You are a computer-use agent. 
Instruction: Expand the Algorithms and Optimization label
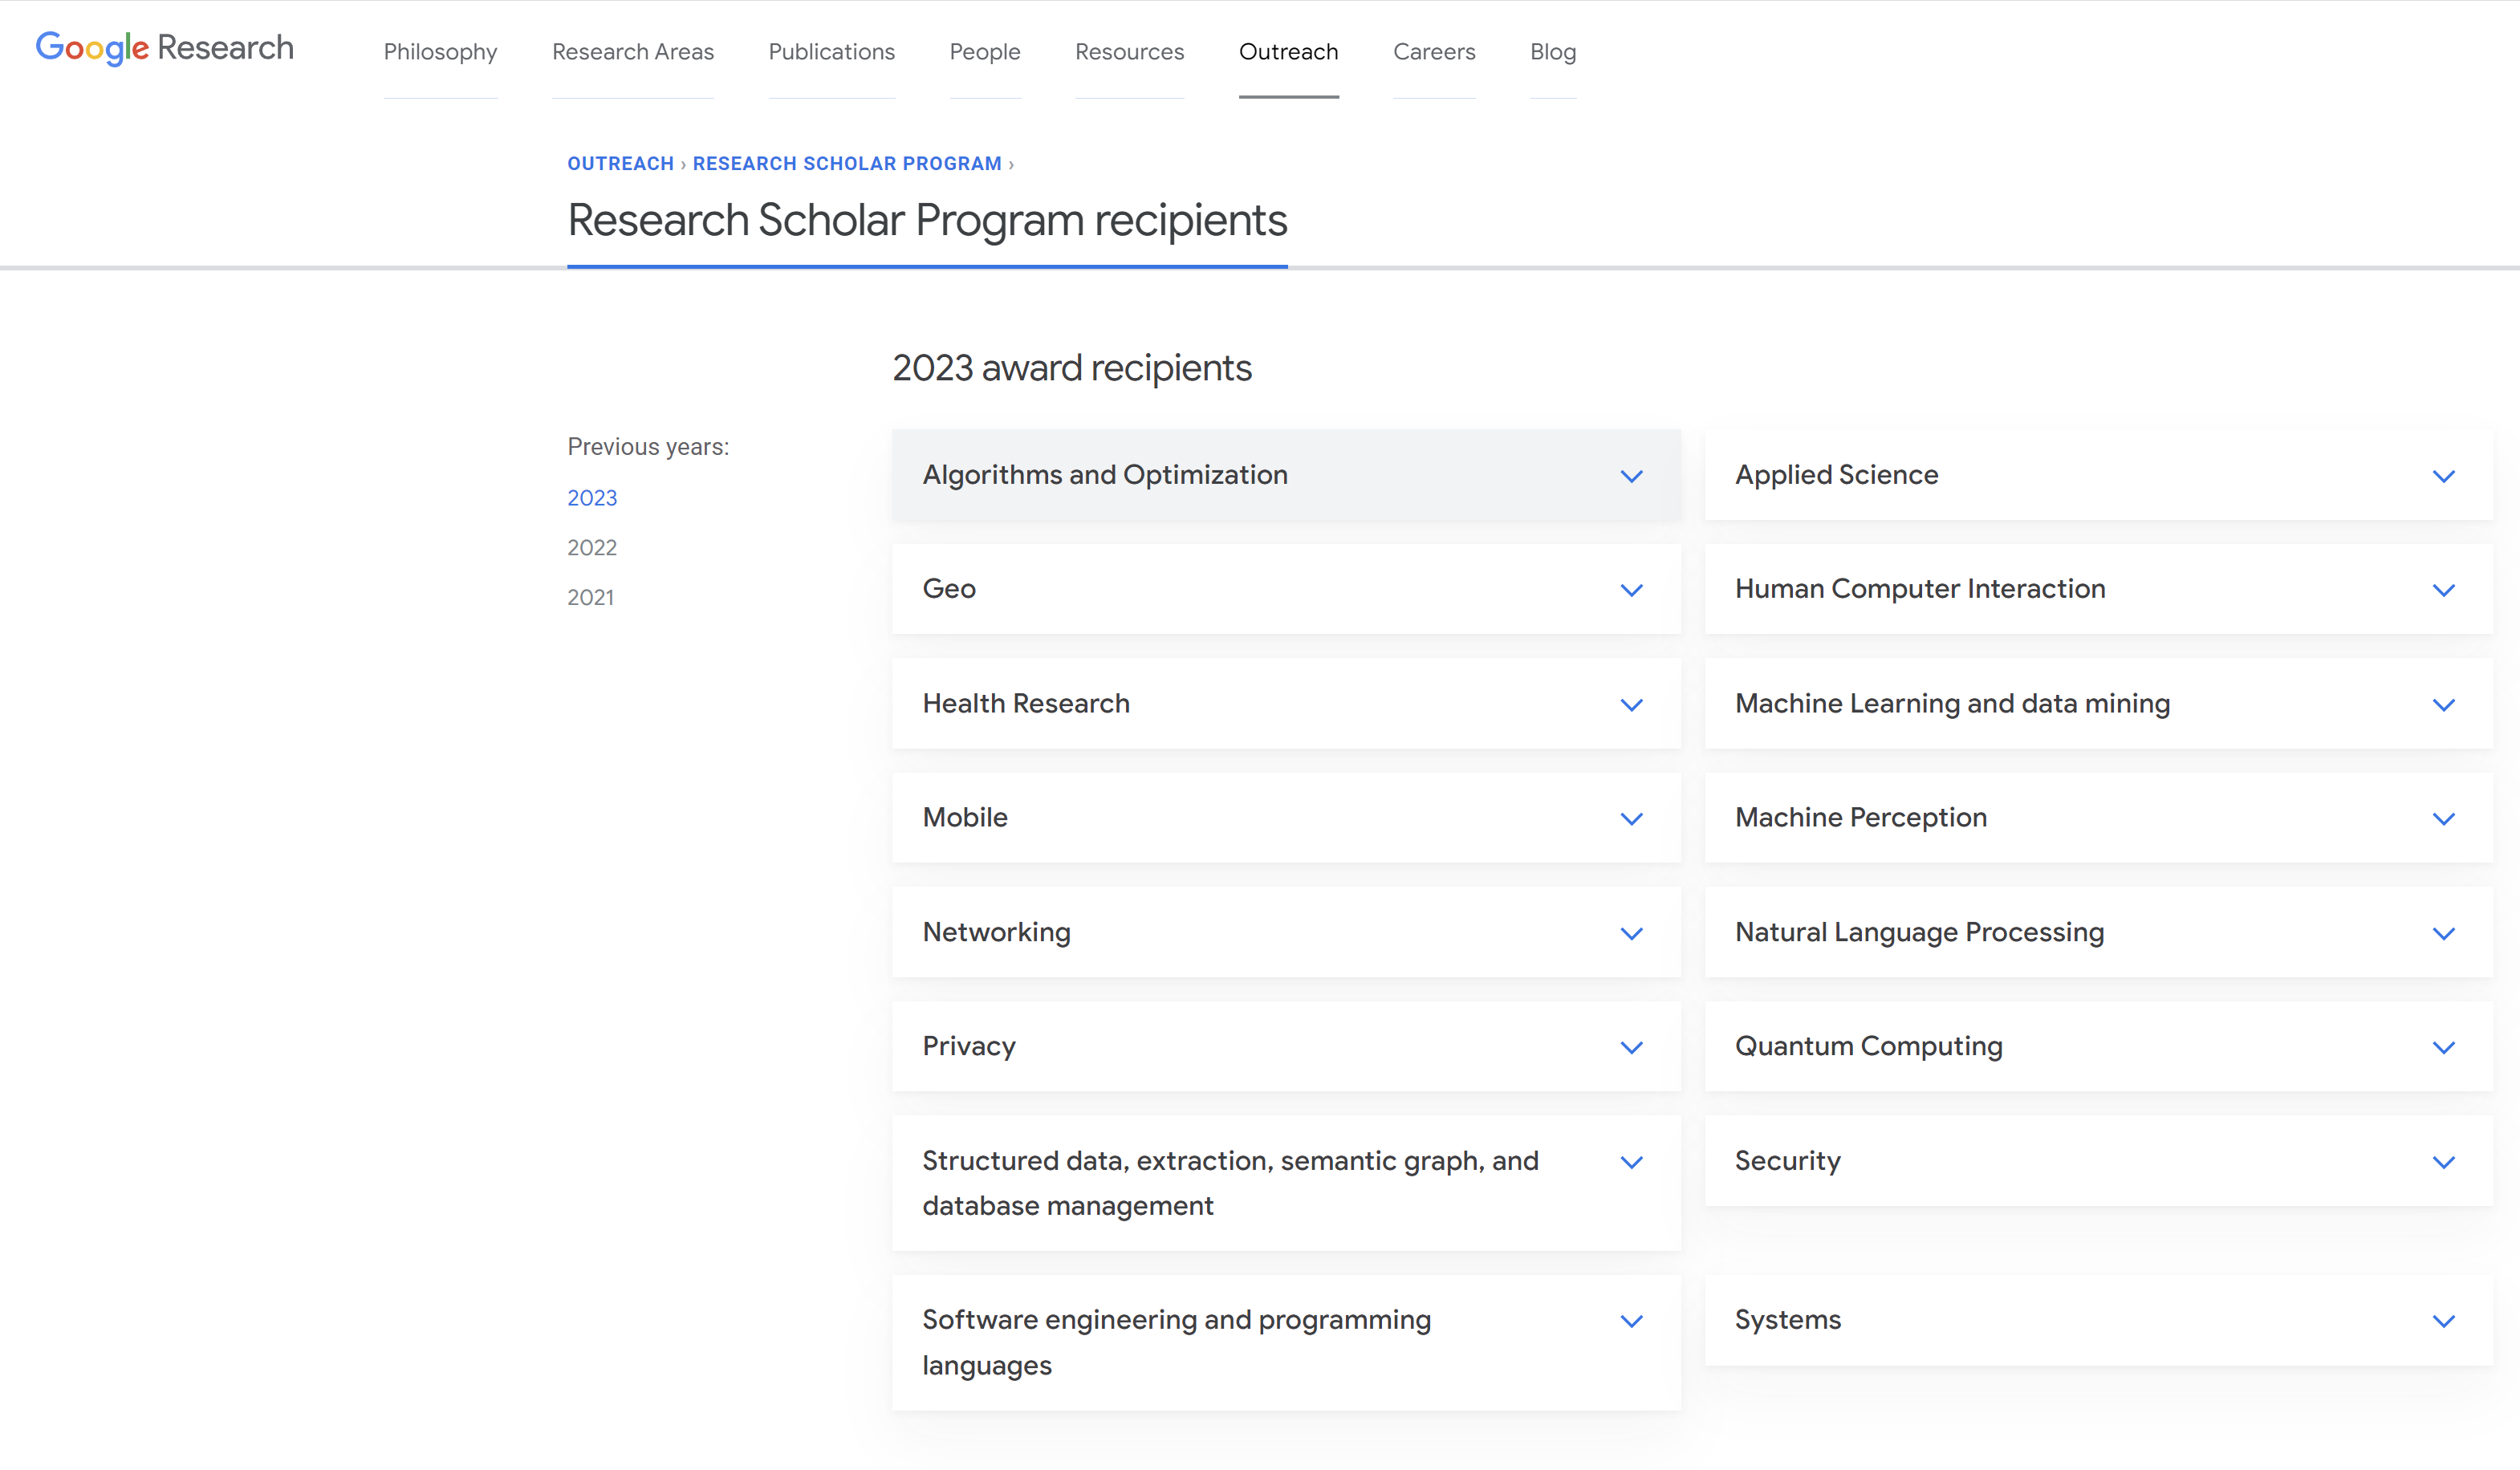click(1105, 475)
